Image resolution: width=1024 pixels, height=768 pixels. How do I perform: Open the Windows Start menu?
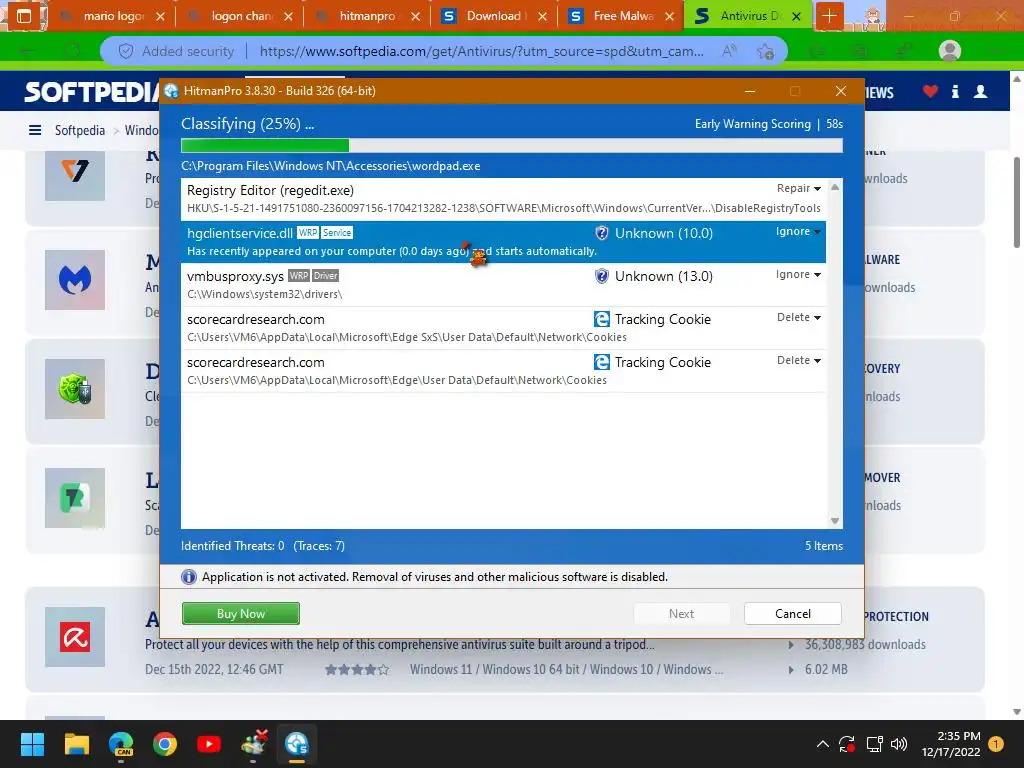tap(32, 744)
